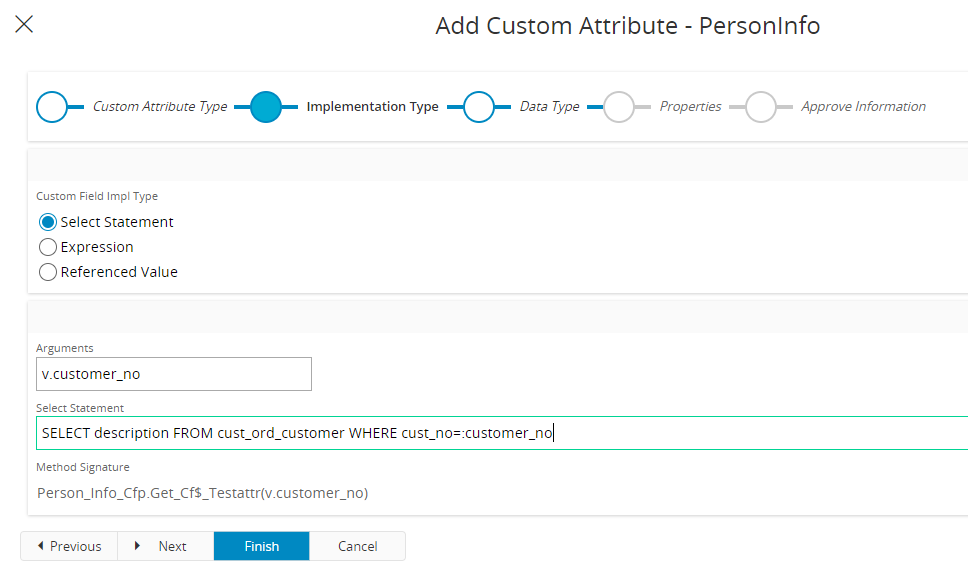Click the Data Type step circle

[x=481, y=107]
